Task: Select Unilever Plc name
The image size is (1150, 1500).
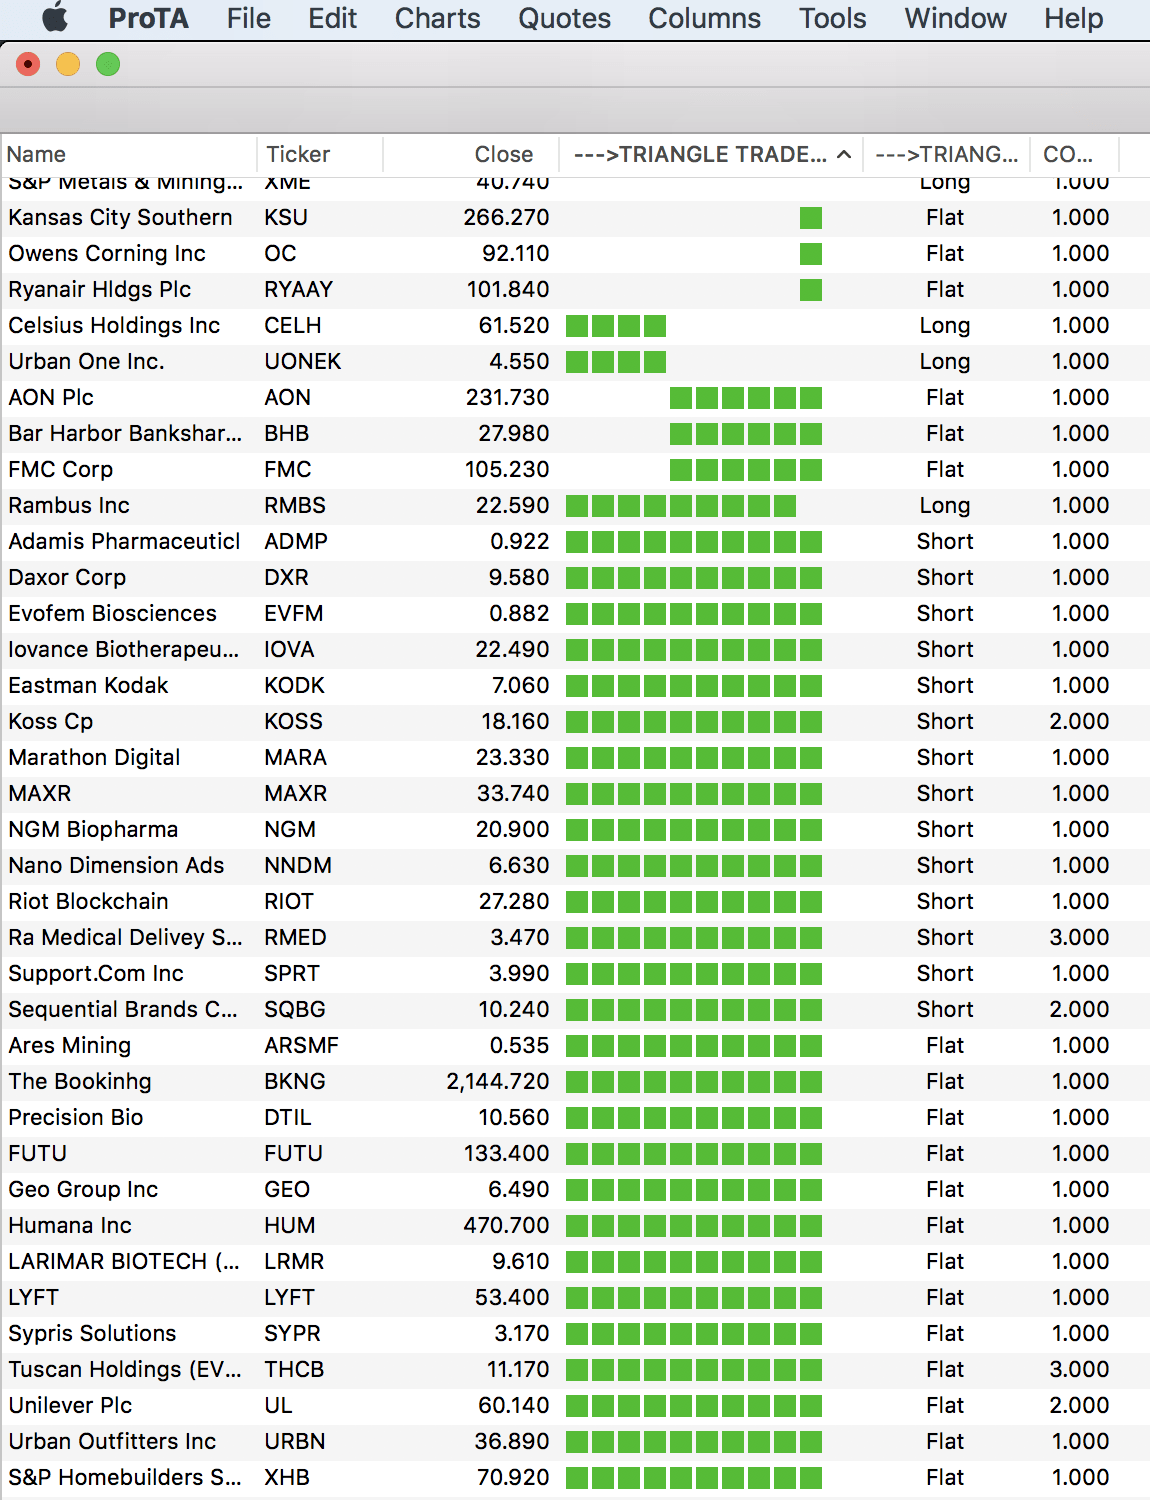Action: [x=70, y=1405]
